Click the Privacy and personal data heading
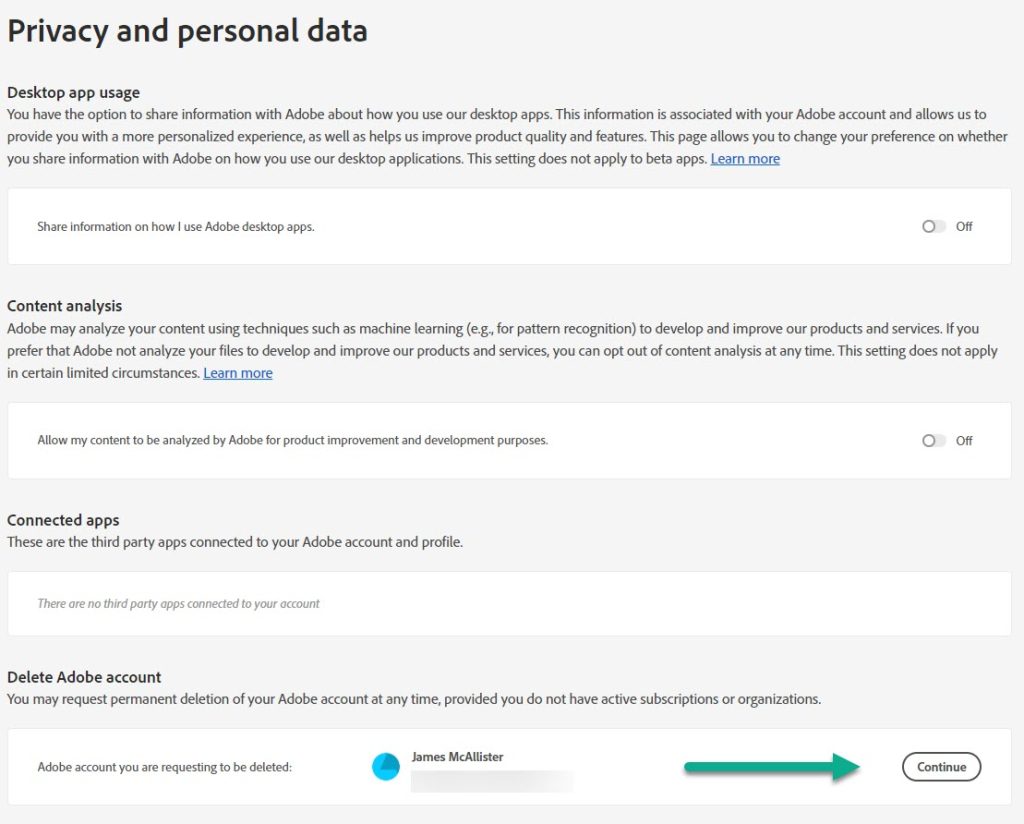 click(187, 31)
